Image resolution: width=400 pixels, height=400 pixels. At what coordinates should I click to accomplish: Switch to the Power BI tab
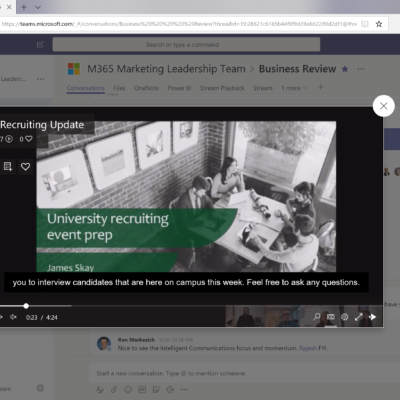tap(179, 88)
